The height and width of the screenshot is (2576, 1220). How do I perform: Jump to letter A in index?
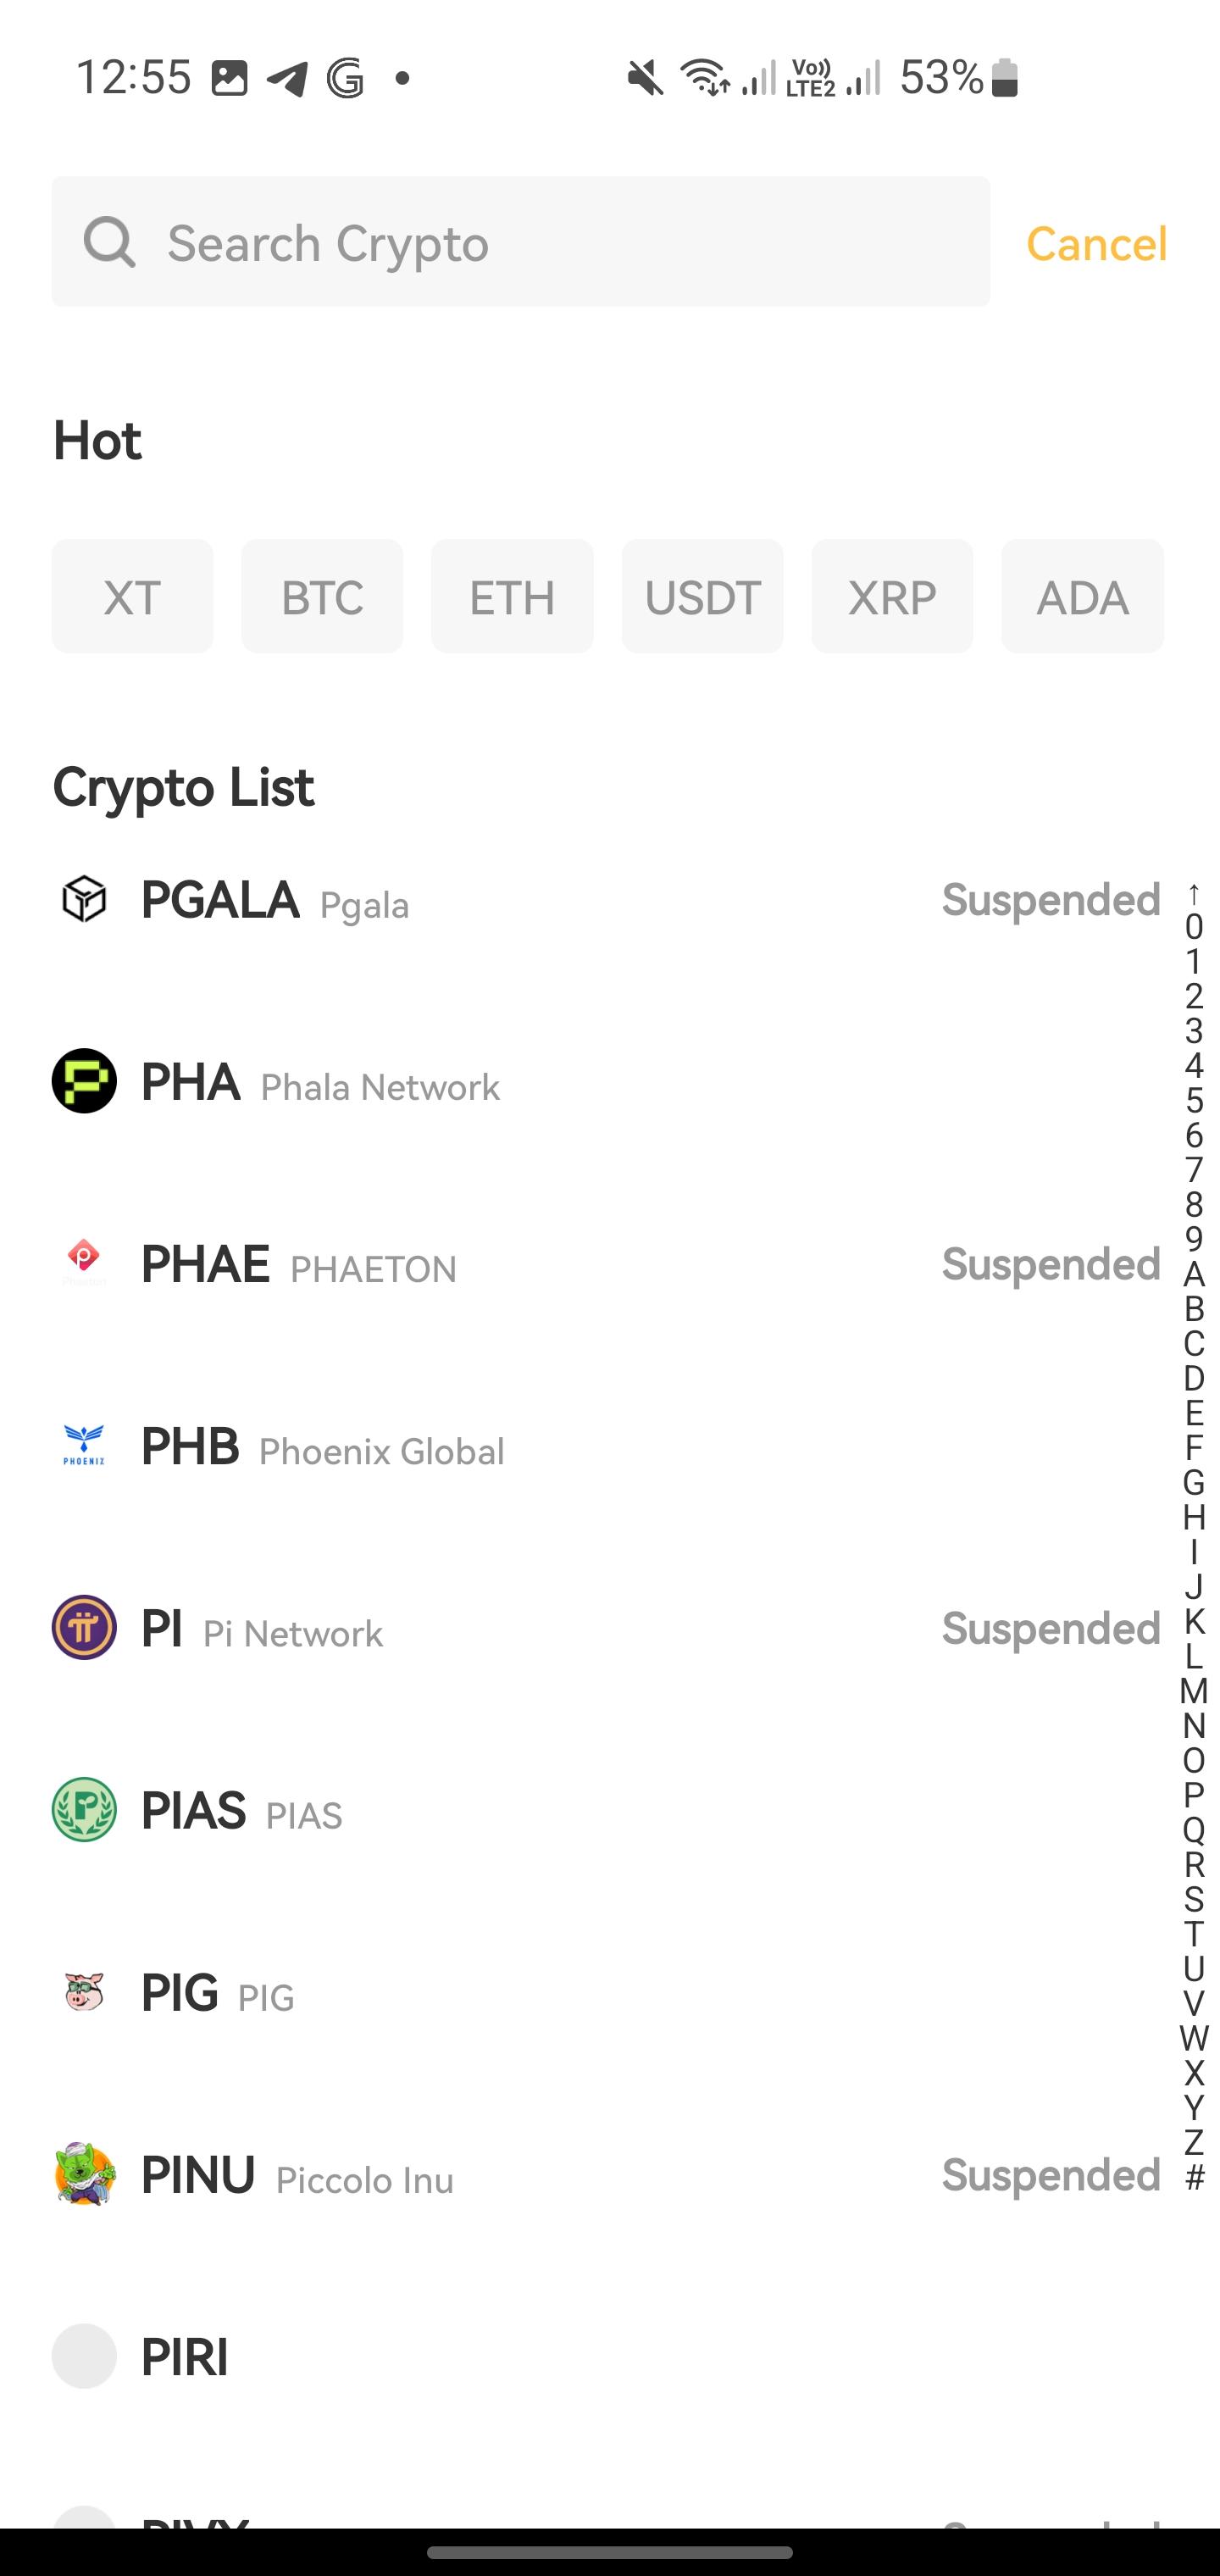point(1193,1274)
